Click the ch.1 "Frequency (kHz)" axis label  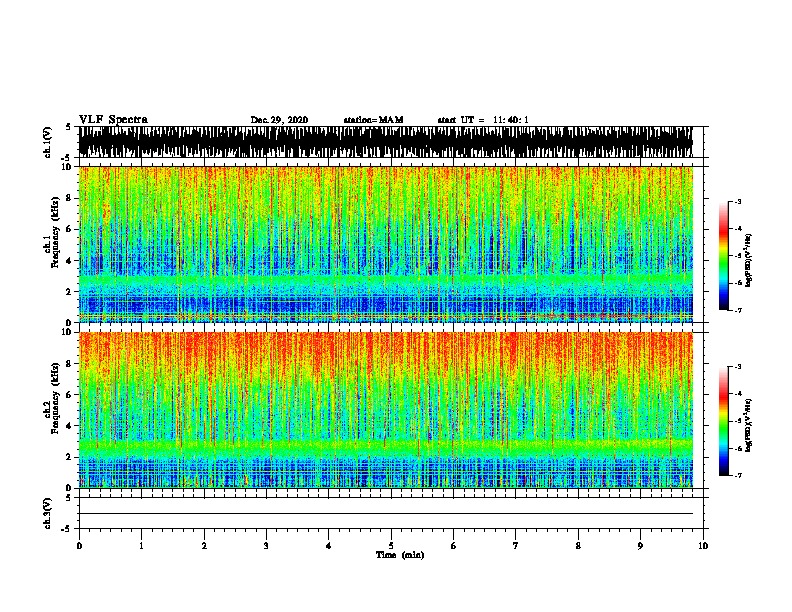[55, 233]
